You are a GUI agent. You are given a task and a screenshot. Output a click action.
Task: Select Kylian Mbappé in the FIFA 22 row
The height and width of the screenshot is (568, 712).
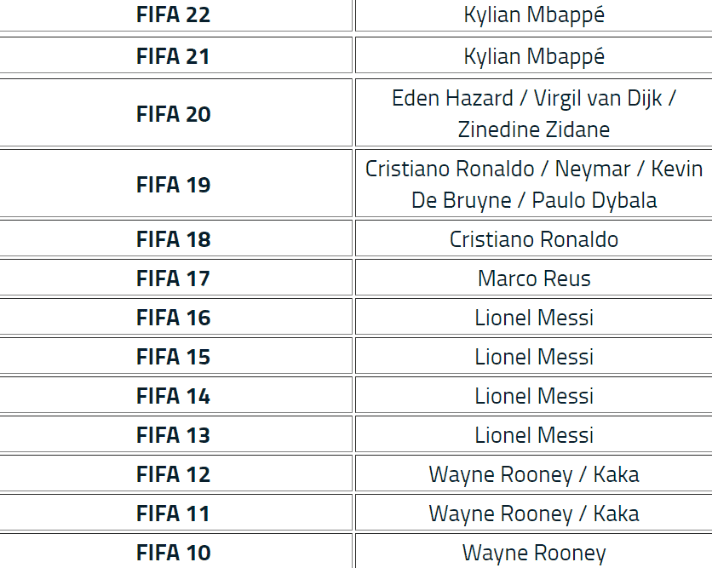pyautogui.click(x=534, y=16)
